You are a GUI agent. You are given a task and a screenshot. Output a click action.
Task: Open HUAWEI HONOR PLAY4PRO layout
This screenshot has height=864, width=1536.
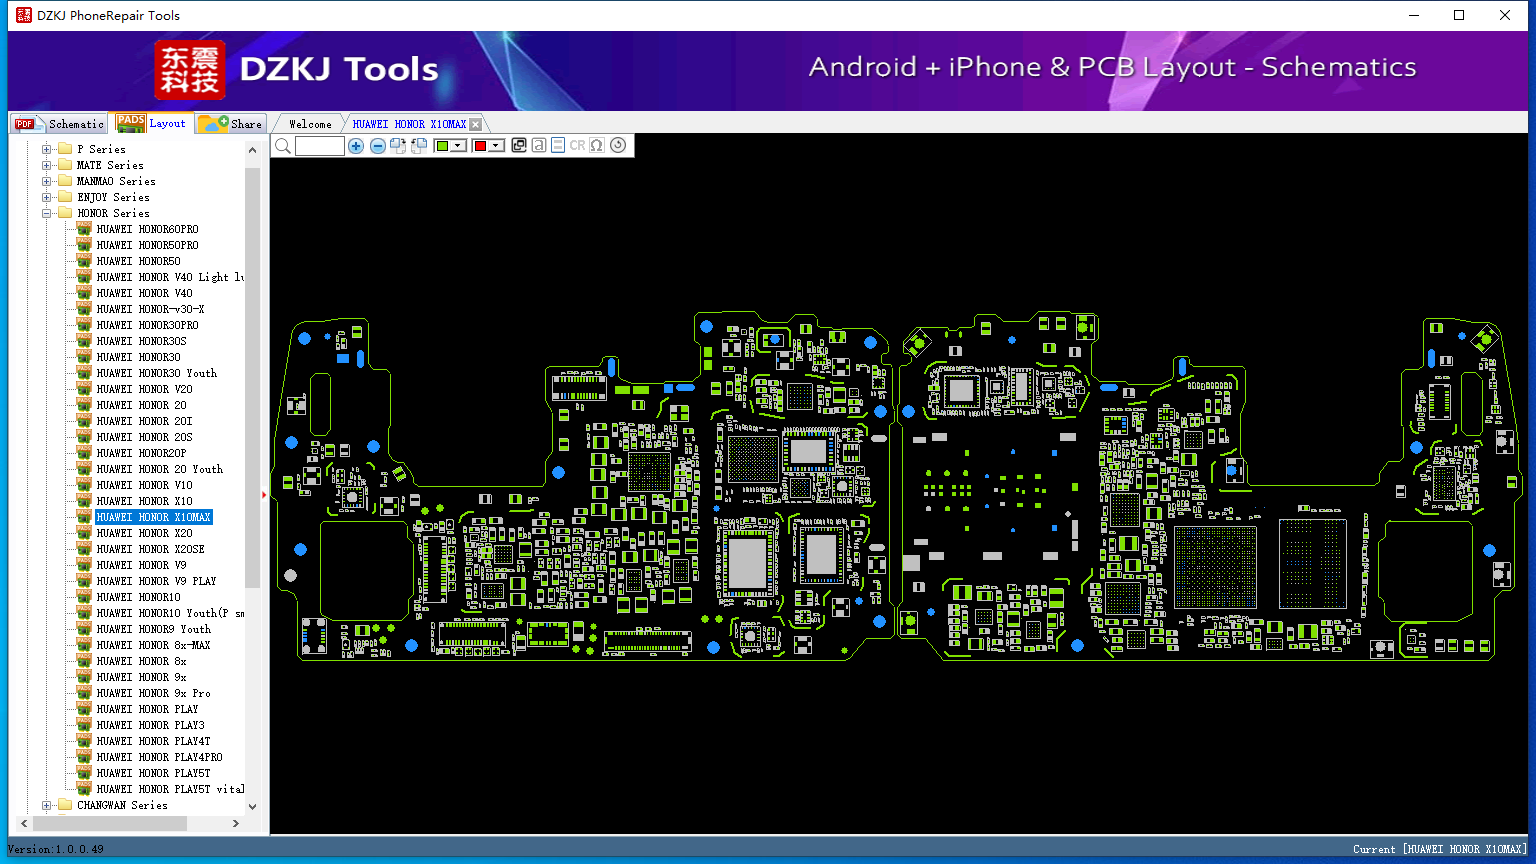pyautogui.click(x=159, y=757)
